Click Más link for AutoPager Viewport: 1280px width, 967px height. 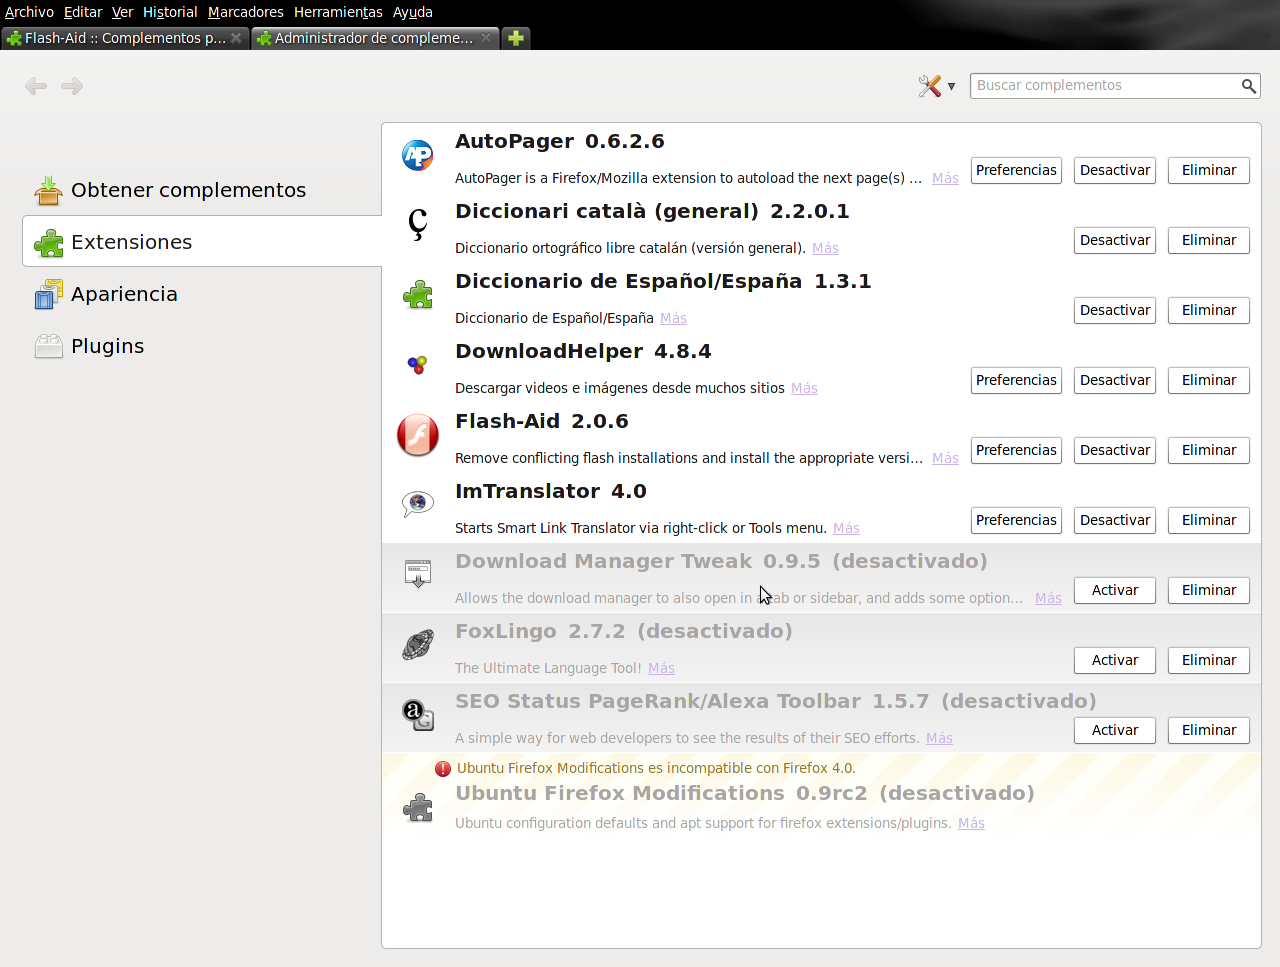pyautogui.click(x=945, y=178)
